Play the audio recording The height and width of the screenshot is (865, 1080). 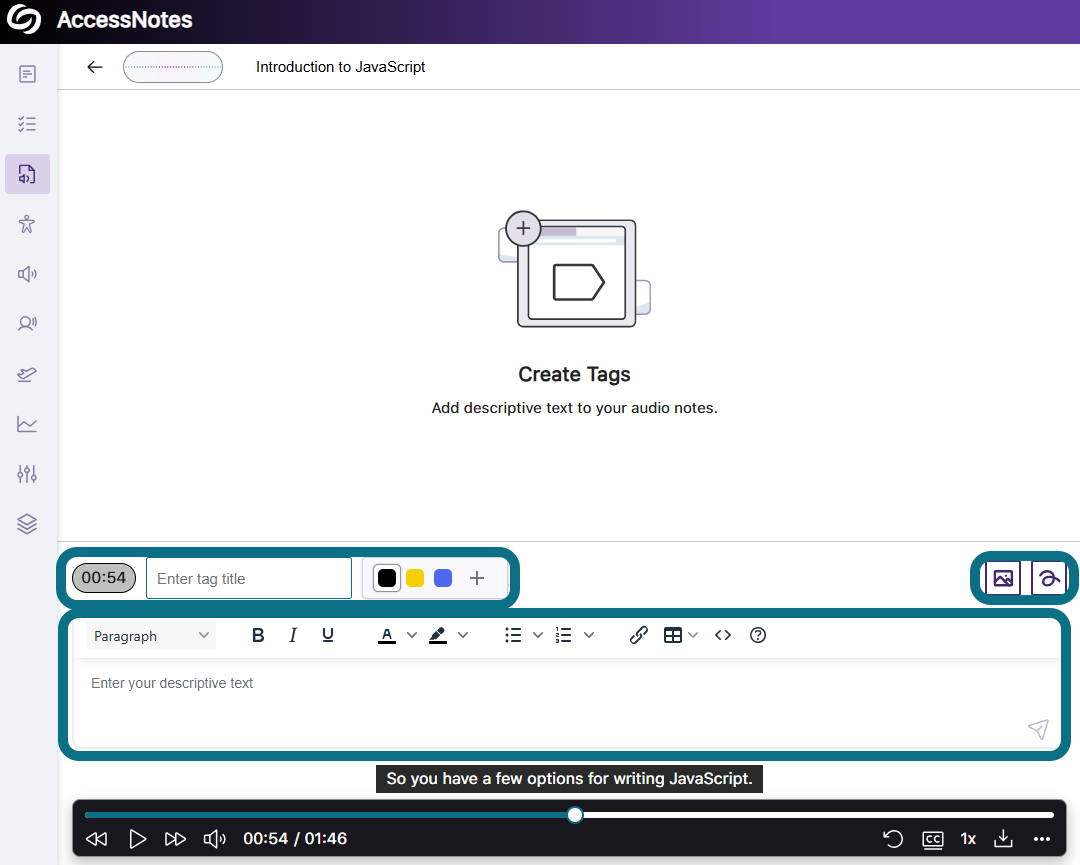tap(138, 839)
